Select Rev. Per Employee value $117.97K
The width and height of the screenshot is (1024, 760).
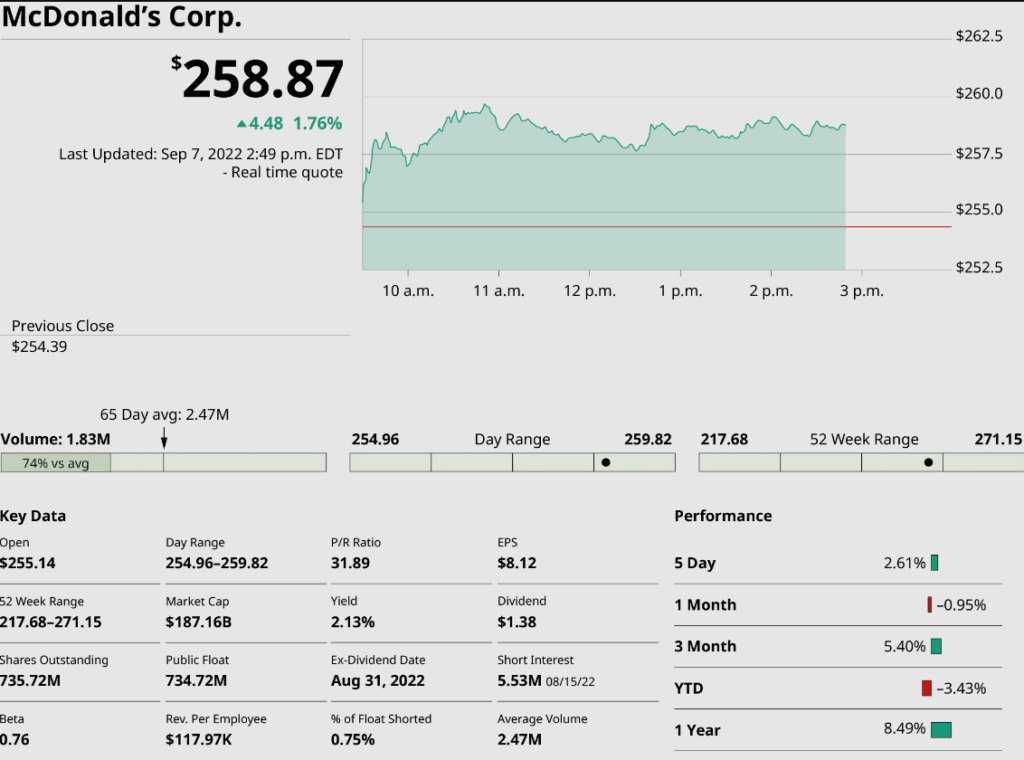[x=199, y=740]
